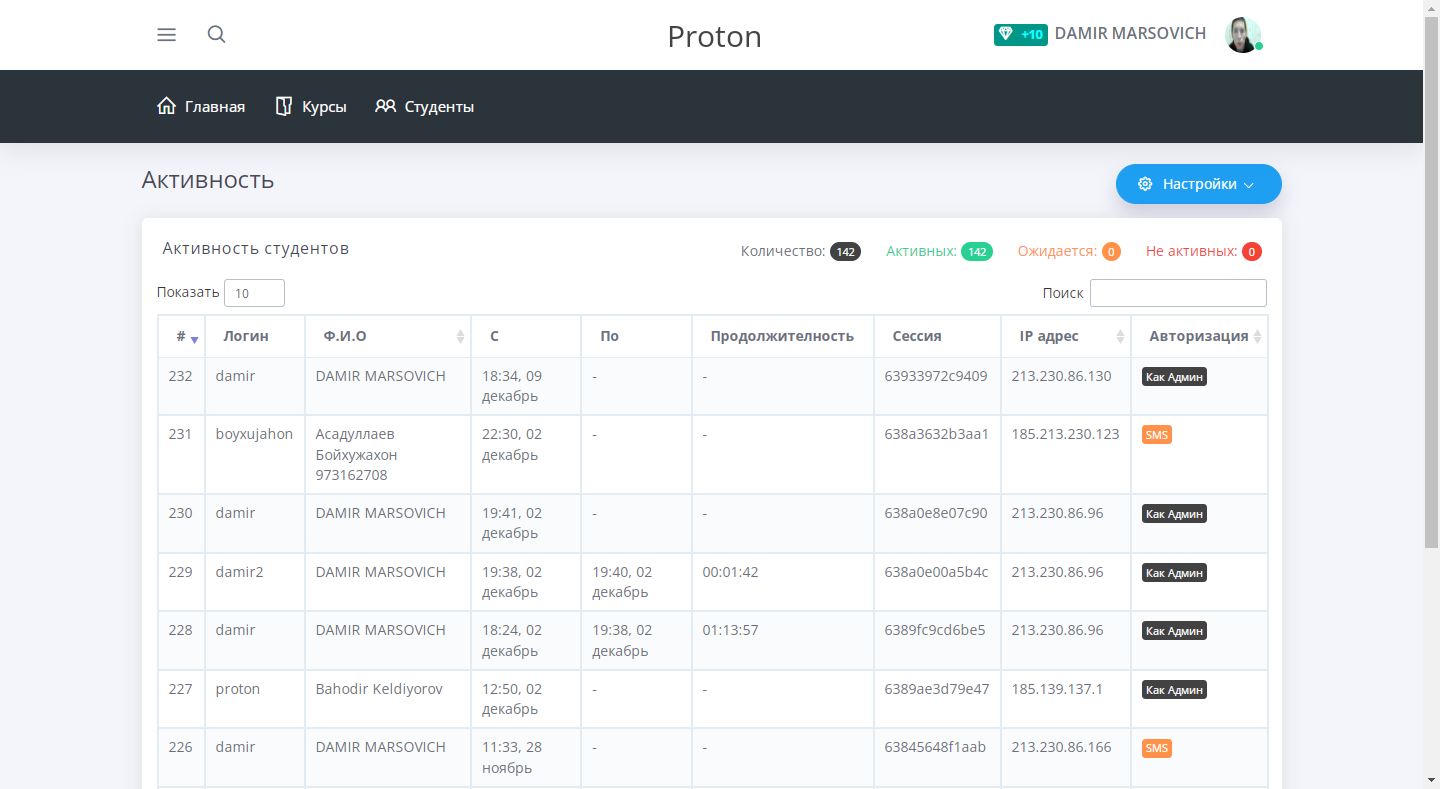This screenshot has width=1440, height=789.
Task: Open the Курсы menu item
Action: tap(324, 107)
